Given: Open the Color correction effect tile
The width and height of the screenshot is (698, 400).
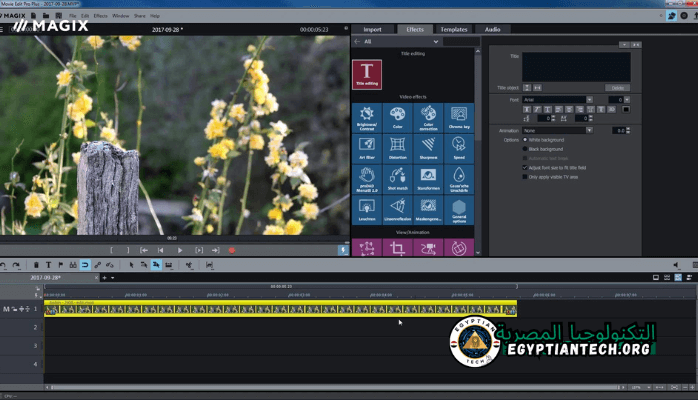Looking at the screenshot, I should [428, 118].
